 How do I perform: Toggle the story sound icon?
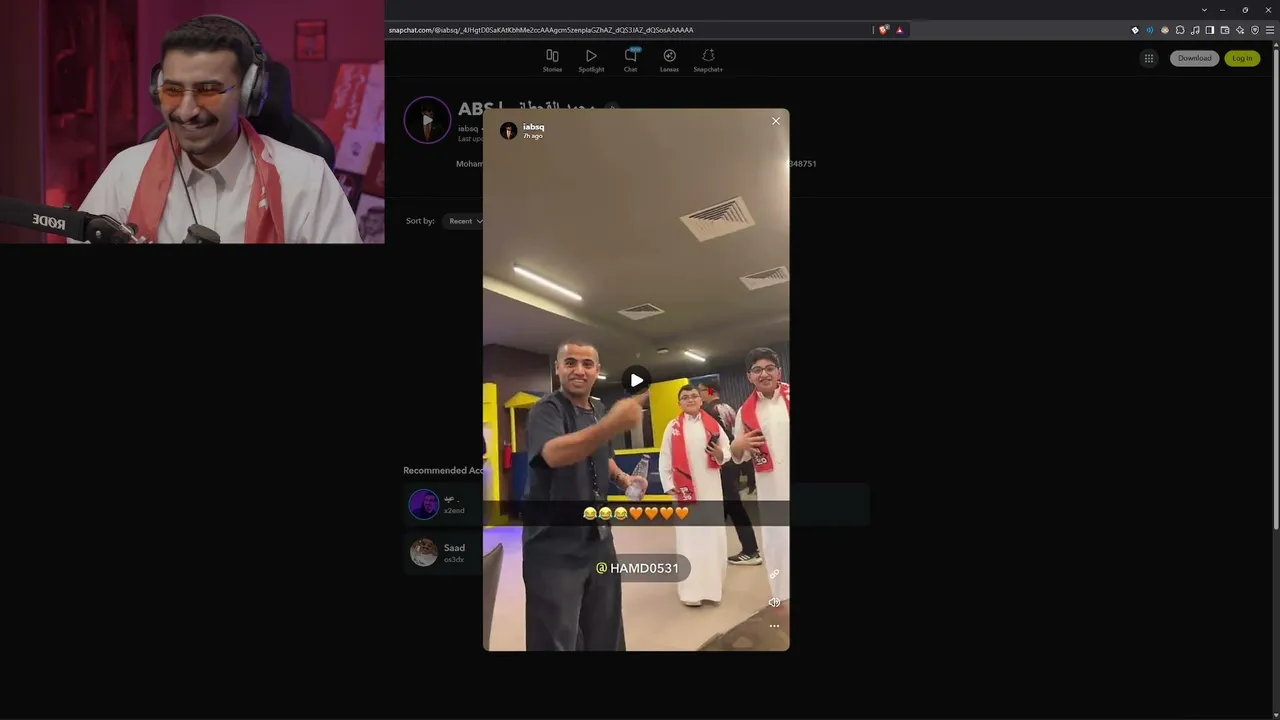(774, 602)
